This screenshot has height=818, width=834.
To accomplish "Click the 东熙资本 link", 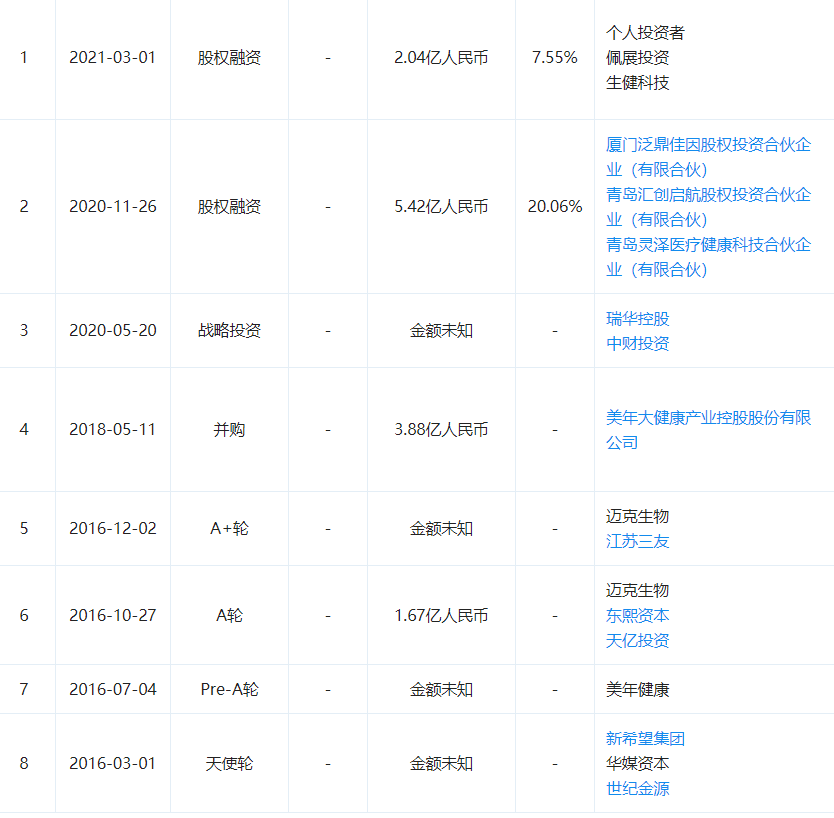I will point(637,616).
